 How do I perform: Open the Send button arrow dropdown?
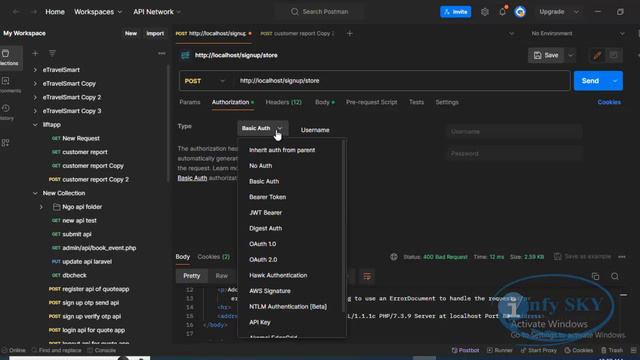point(615,81)
